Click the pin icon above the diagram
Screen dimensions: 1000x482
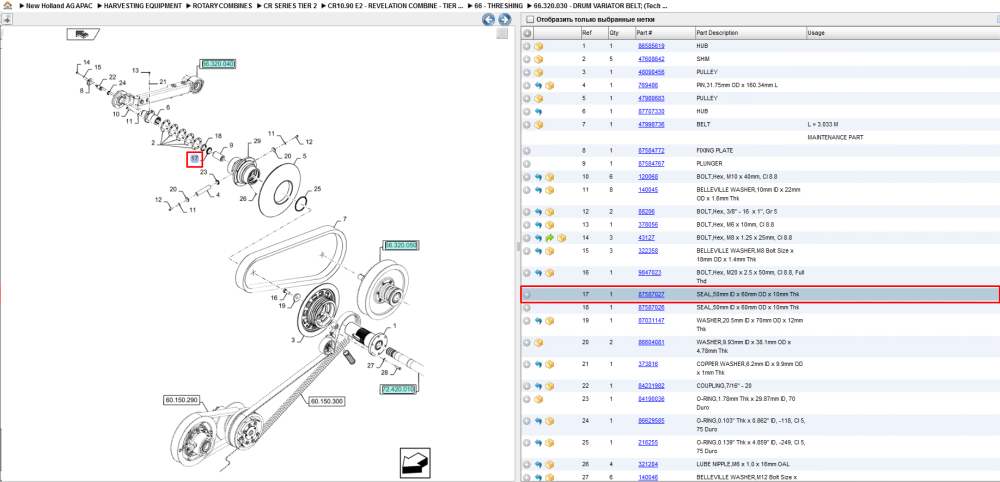tap(7, 20)
